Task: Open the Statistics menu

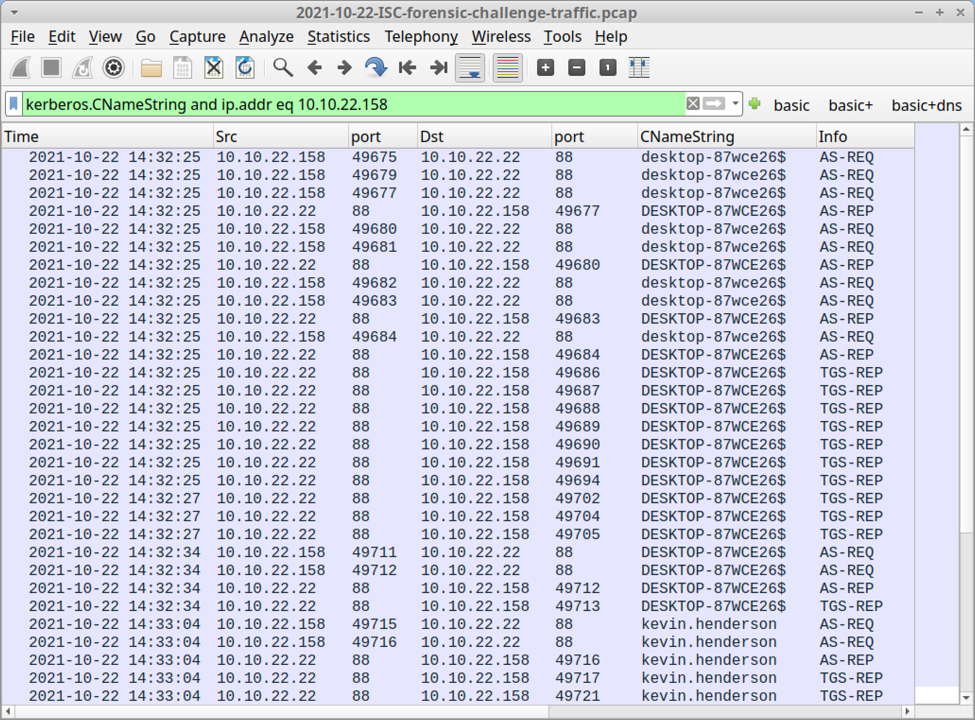Action: 338,36
